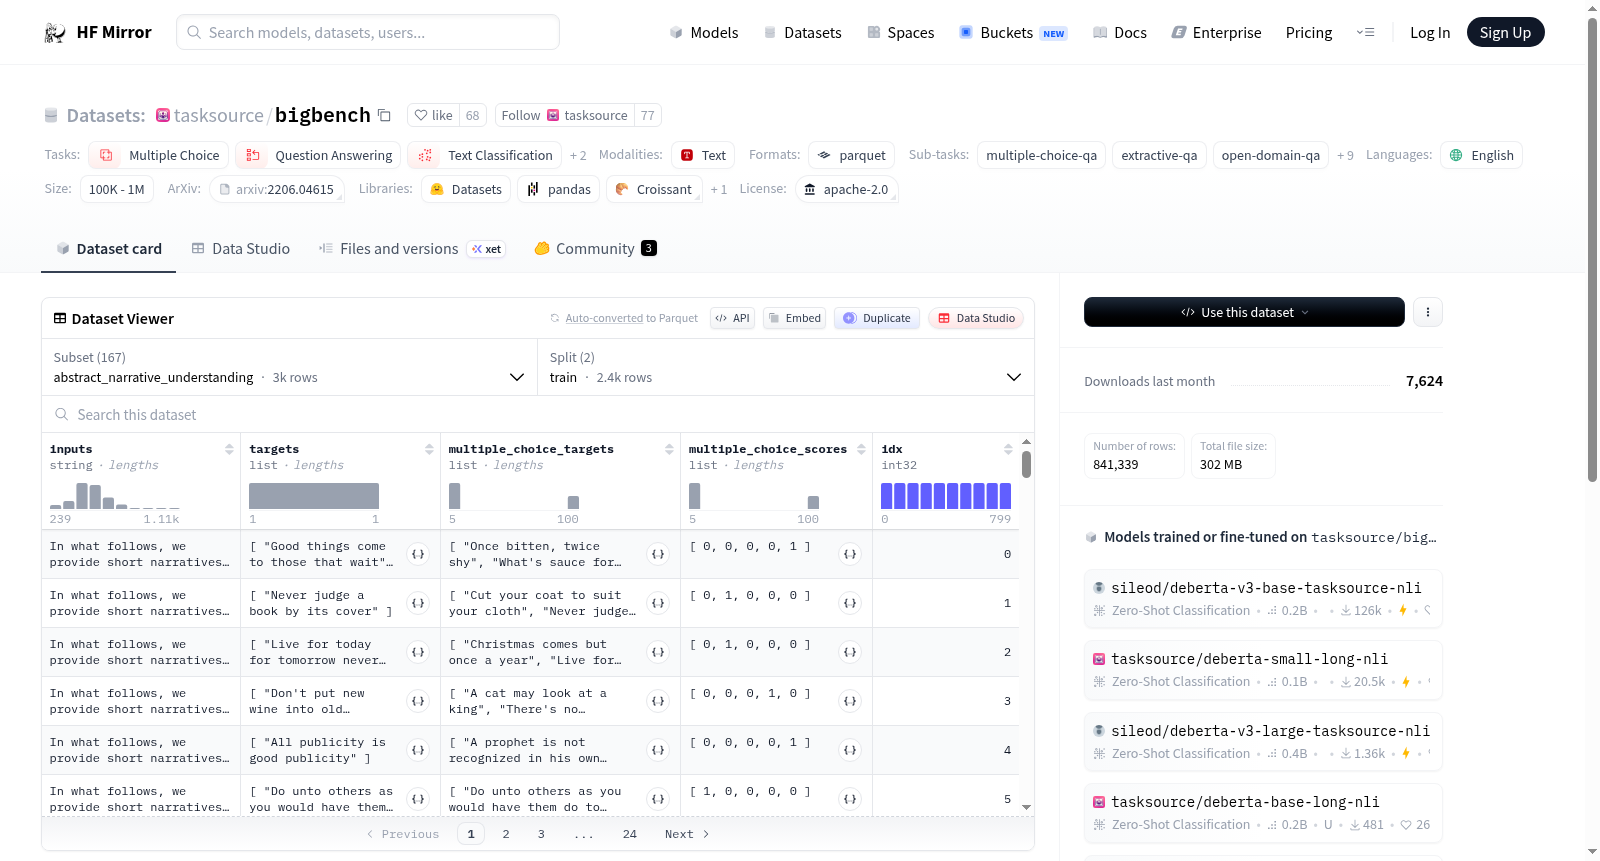
Task: Expand targets cell "Don't put new wine" JSON icon
Action: tap(418, 701)
